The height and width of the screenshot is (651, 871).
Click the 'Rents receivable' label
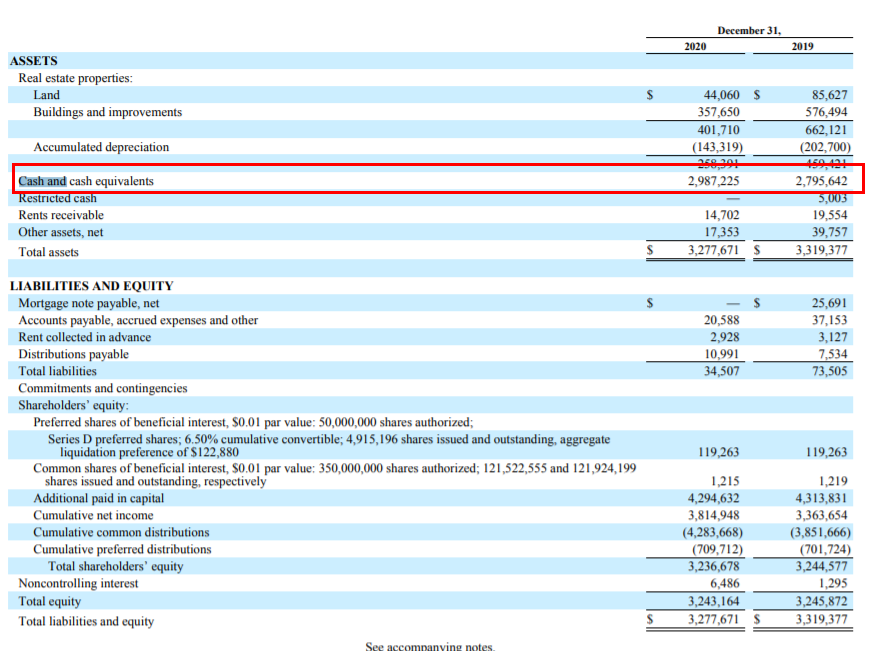pos(61,215)
